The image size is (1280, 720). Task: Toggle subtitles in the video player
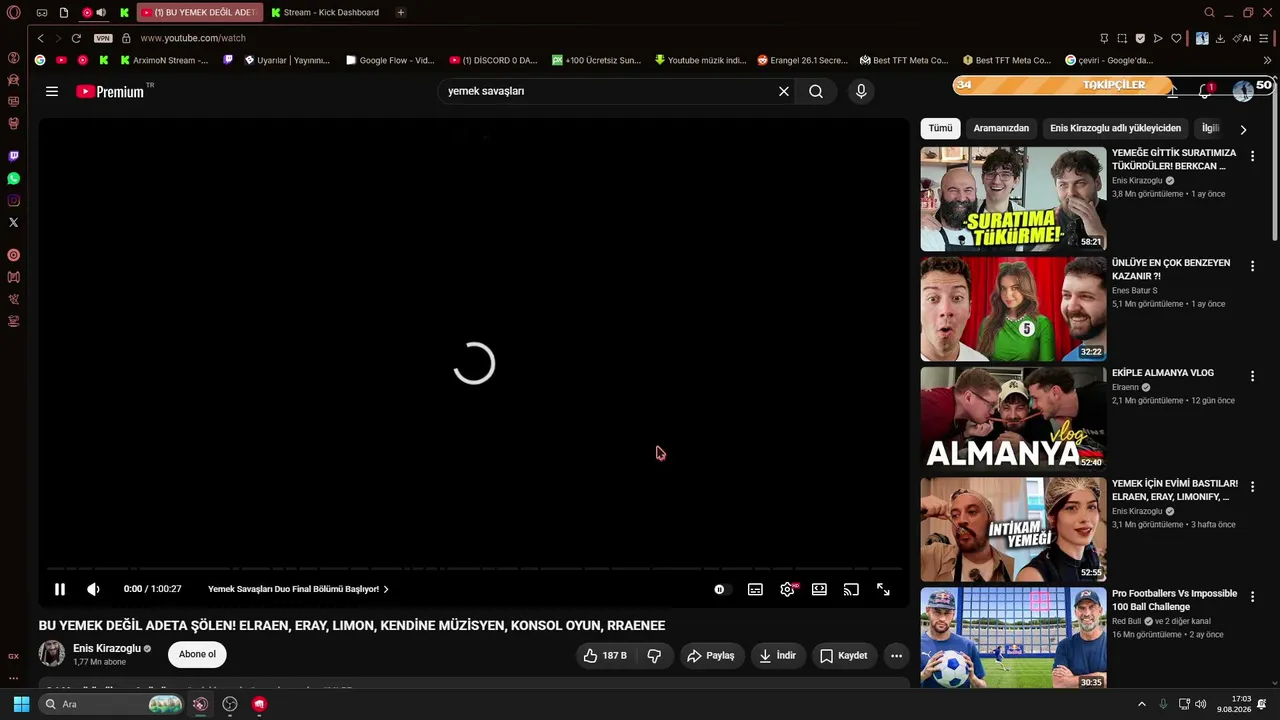pyautogui.click(x=755, y=589)
